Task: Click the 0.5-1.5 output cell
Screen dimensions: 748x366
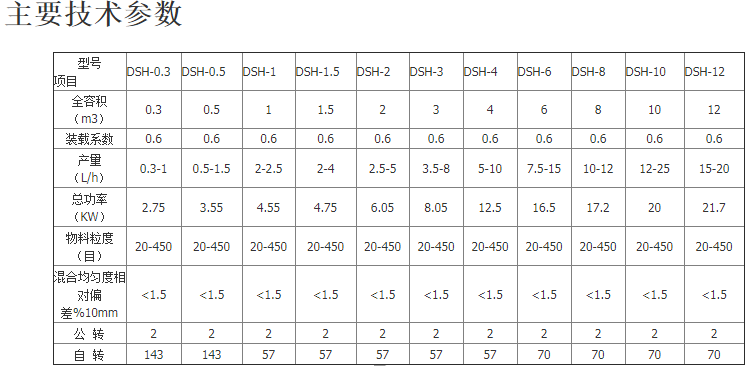Action: pos(211,169)
